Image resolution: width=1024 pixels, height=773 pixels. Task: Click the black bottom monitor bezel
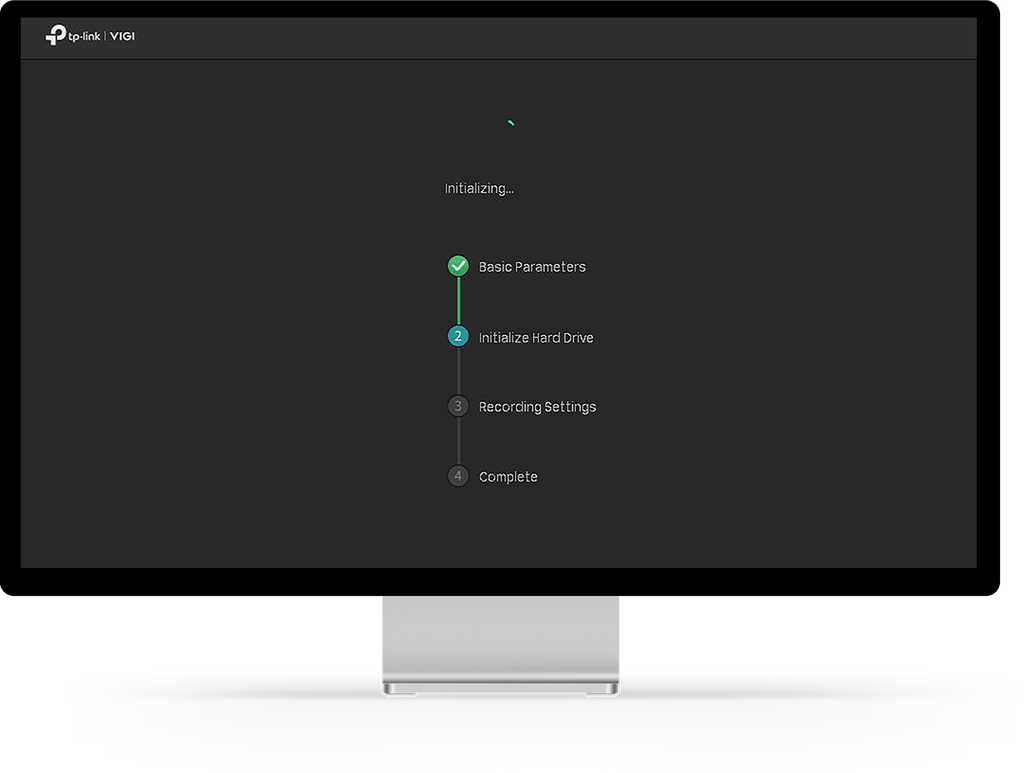coord(500,581)
